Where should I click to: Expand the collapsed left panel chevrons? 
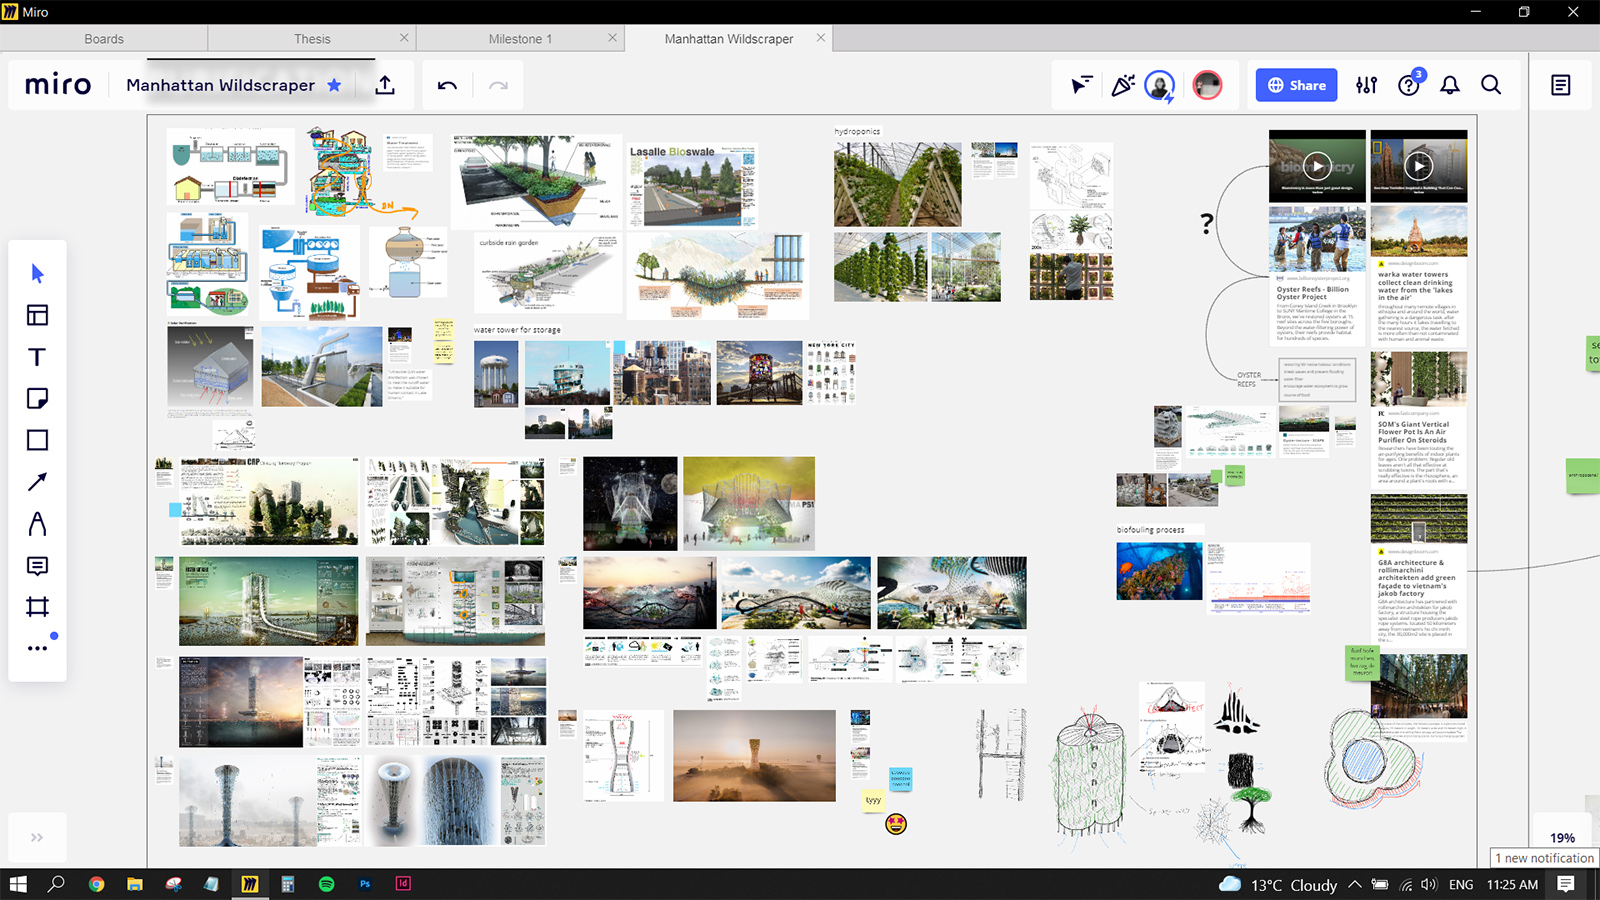coord(37,837)
